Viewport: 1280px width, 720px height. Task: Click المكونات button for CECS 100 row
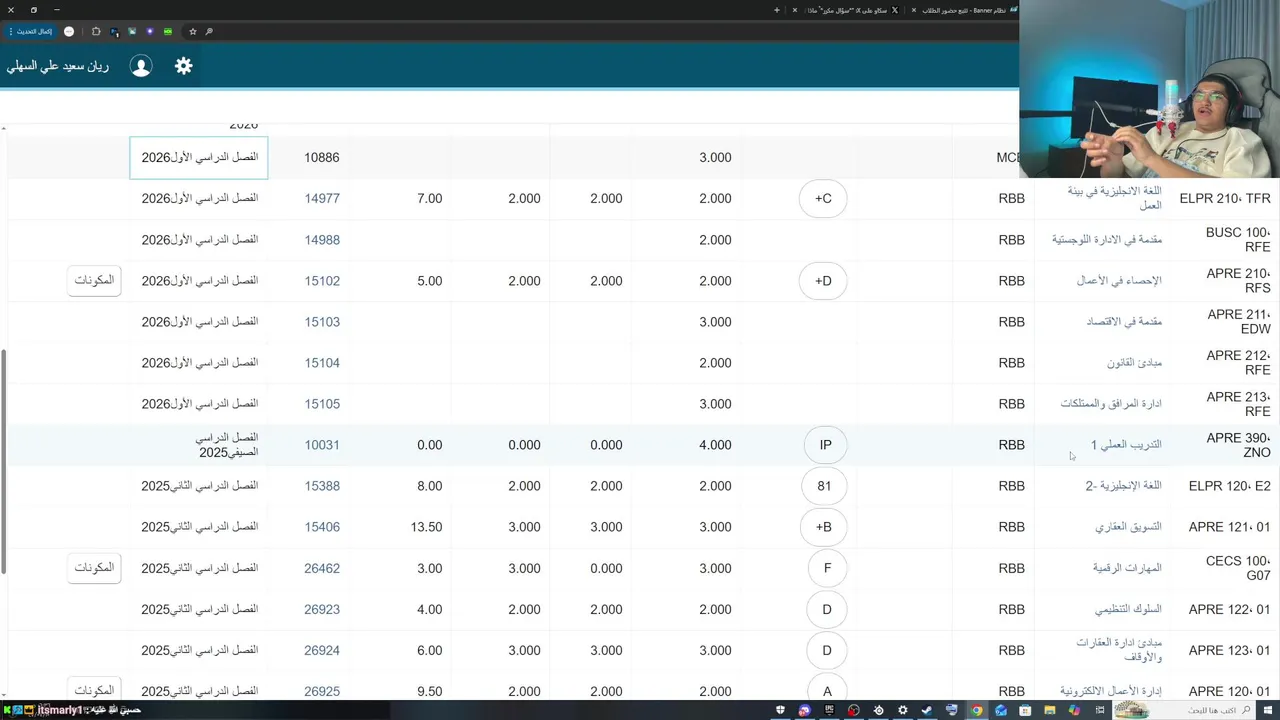point(95,568)
